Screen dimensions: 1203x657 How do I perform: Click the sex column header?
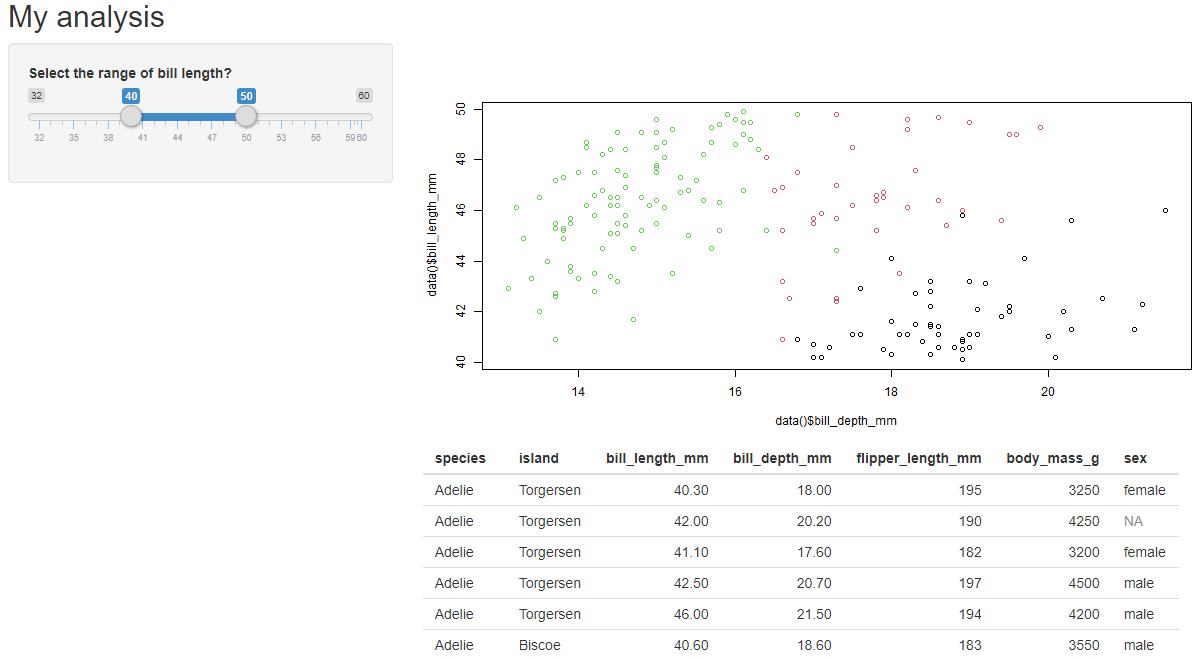pyautogui.click(x=1135, y=459)
